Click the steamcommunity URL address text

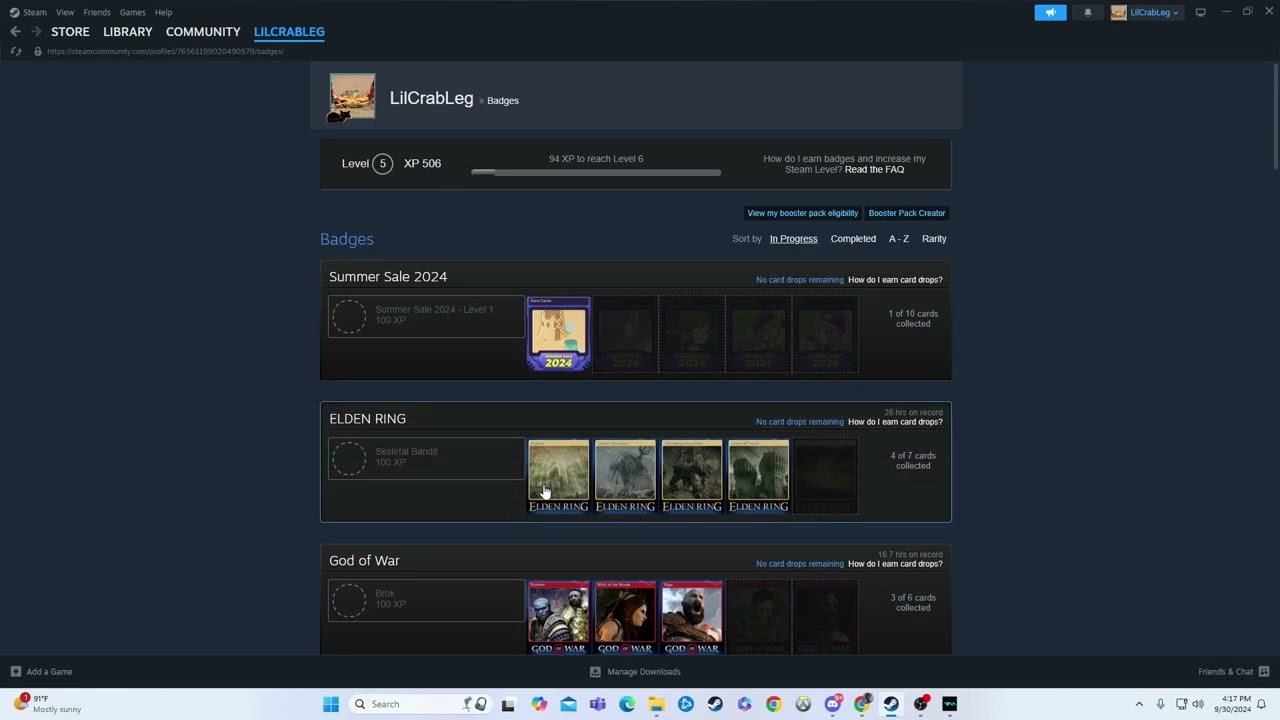point(165,51)
